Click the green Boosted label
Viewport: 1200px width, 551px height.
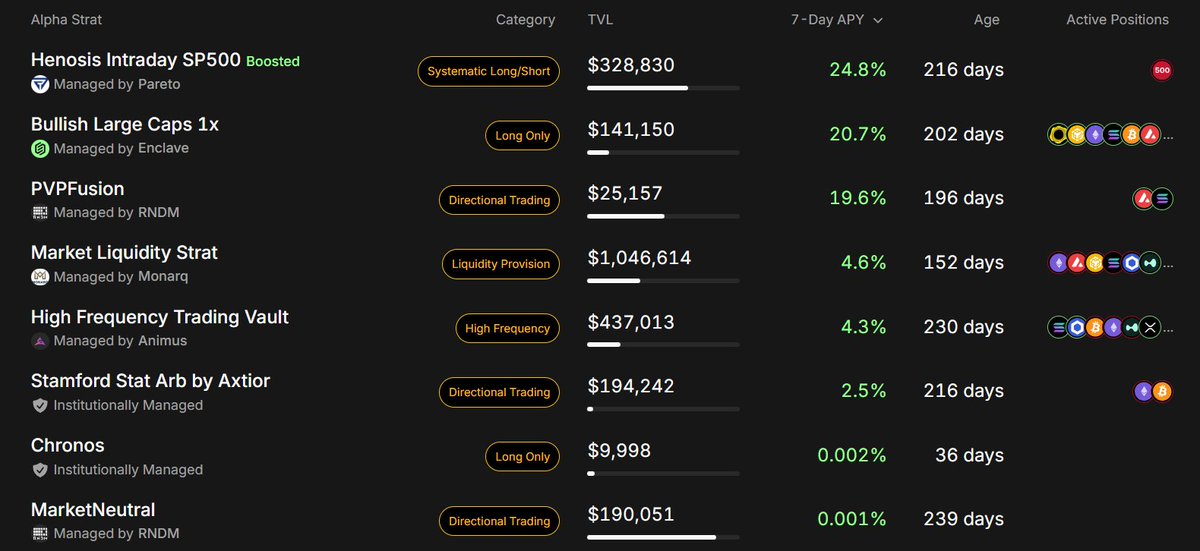(x=273, y=61)
